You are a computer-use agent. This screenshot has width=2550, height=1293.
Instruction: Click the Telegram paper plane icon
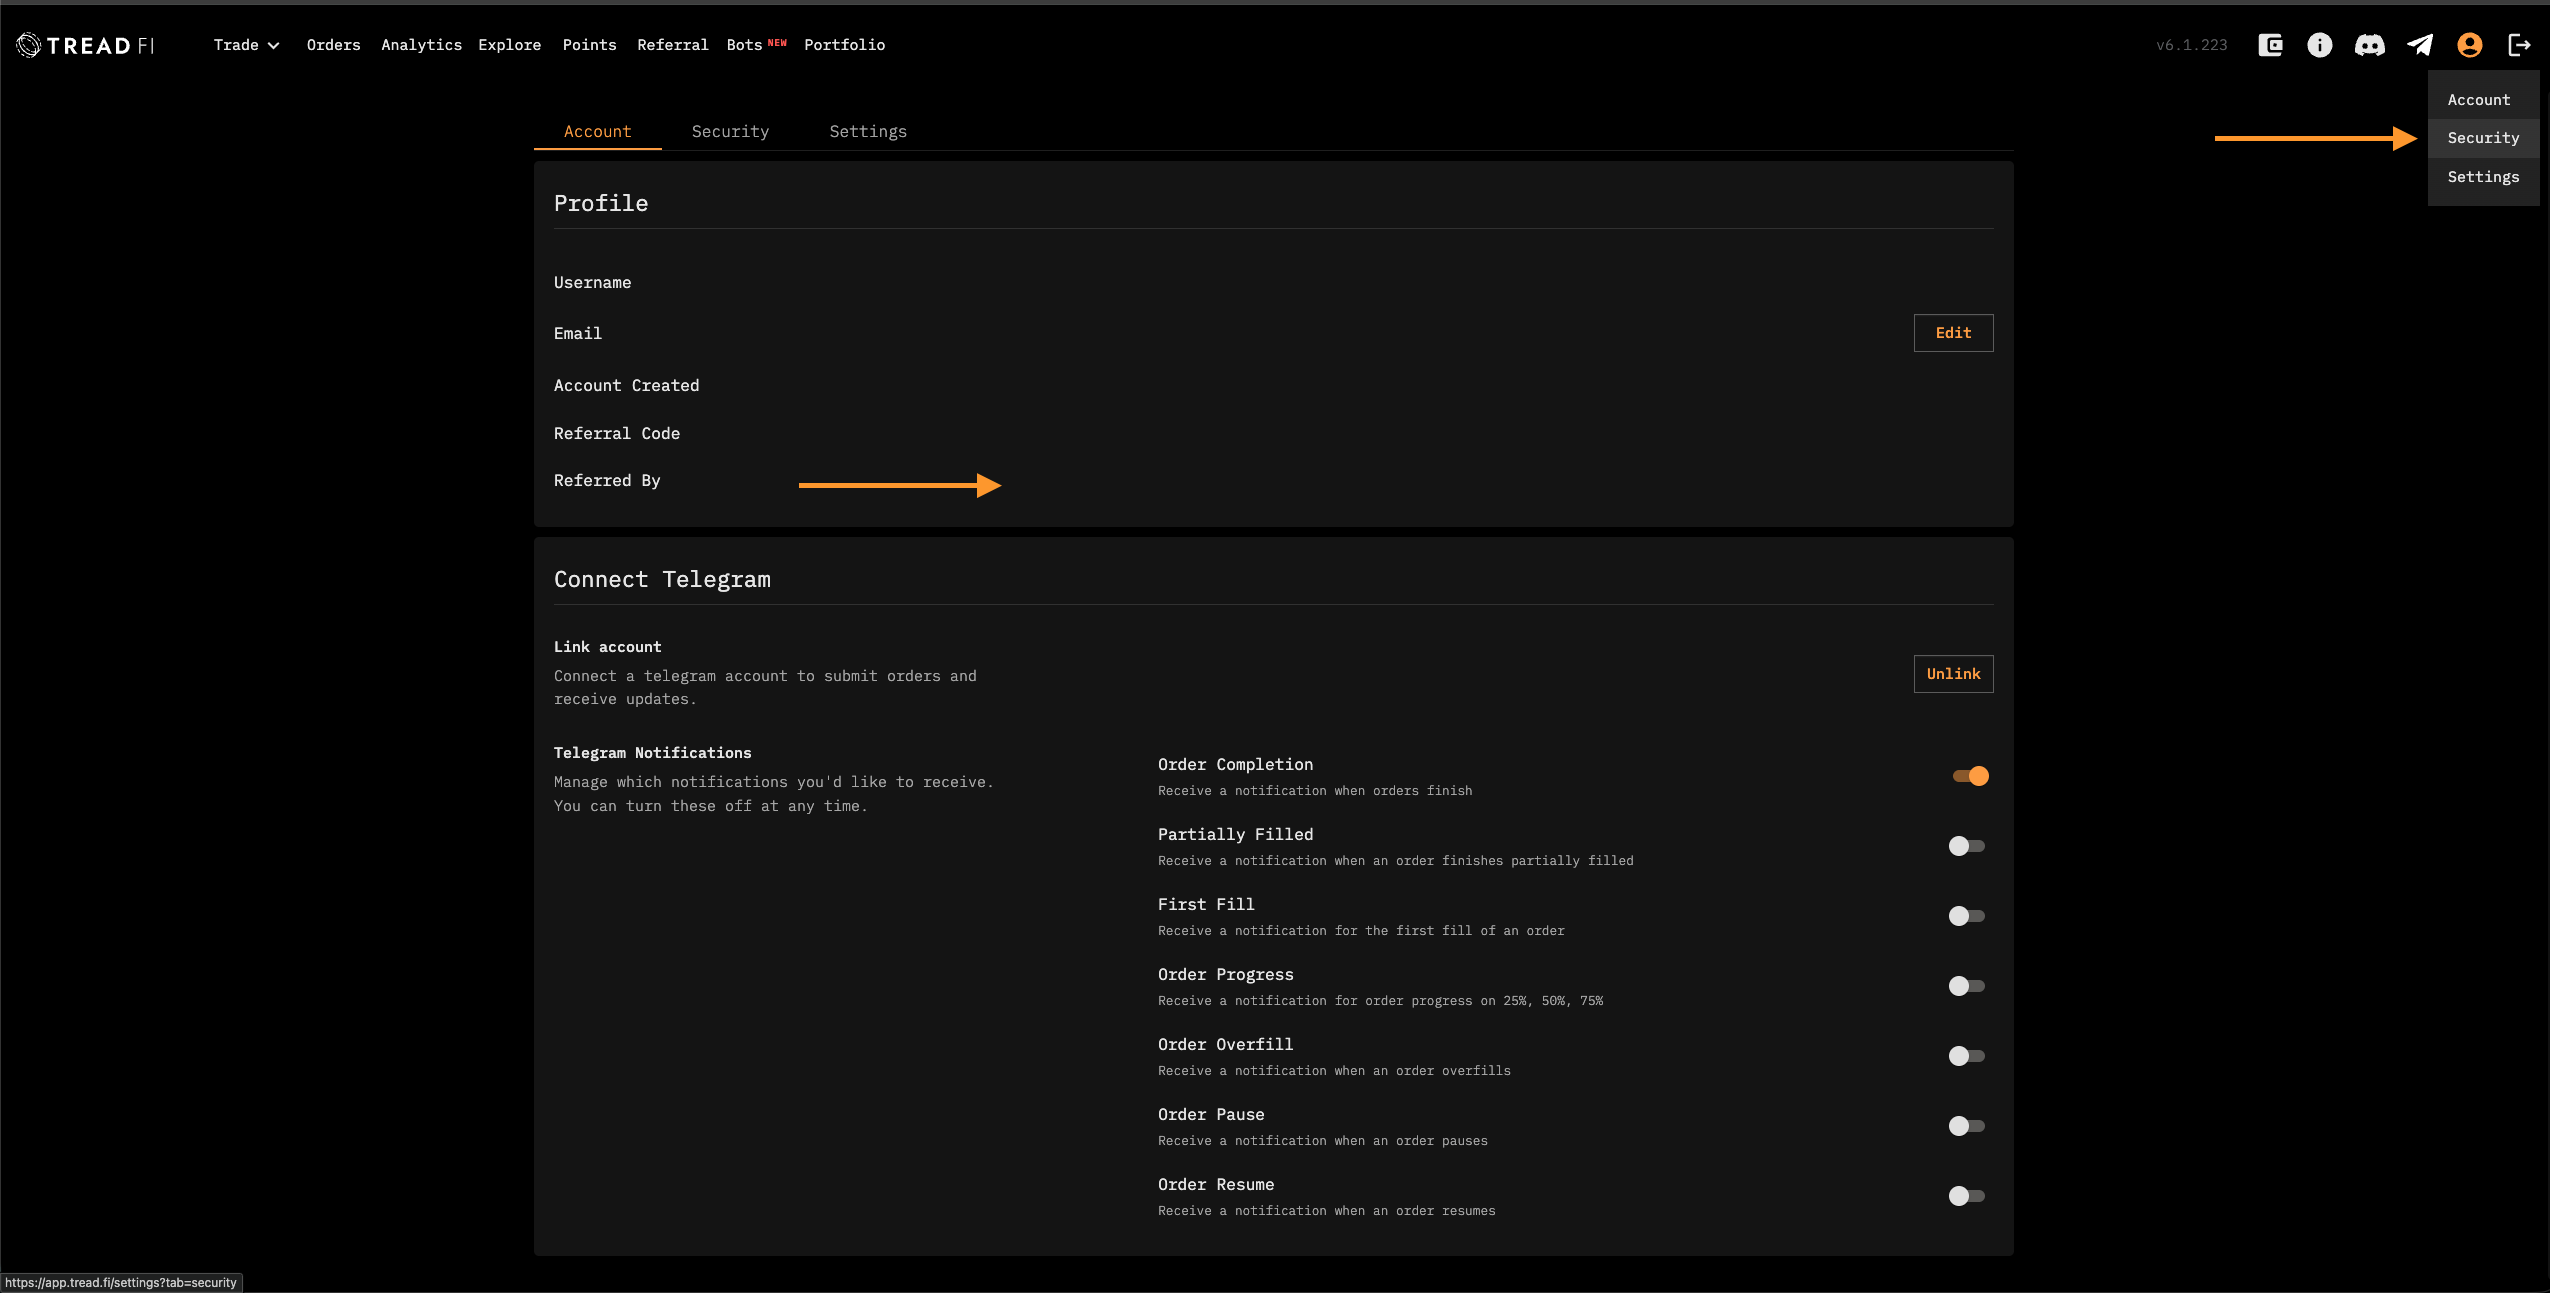click(x=2419, y=45)
